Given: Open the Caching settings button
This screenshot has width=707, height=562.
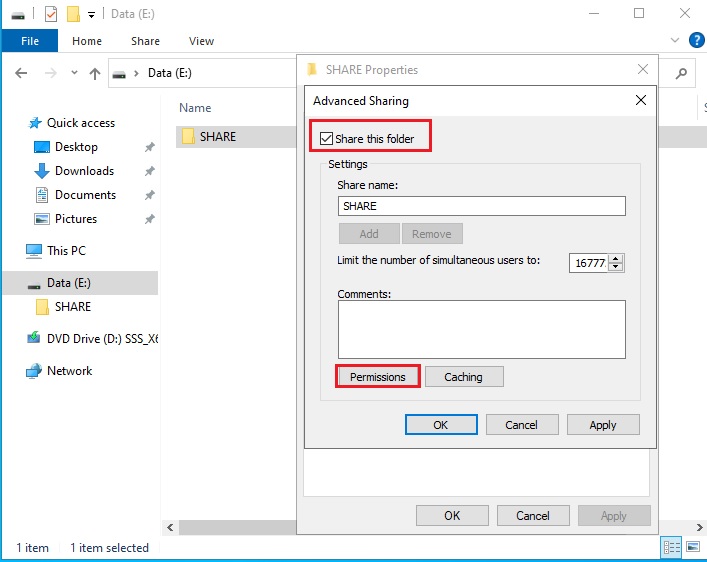Looking at the screenshot, I should click(x=464, y=377).
